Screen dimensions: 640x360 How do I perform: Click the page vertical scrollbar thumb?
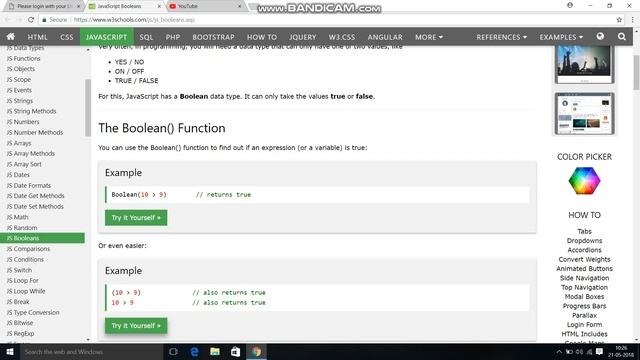pyautogui.click(x=636, y=72)
